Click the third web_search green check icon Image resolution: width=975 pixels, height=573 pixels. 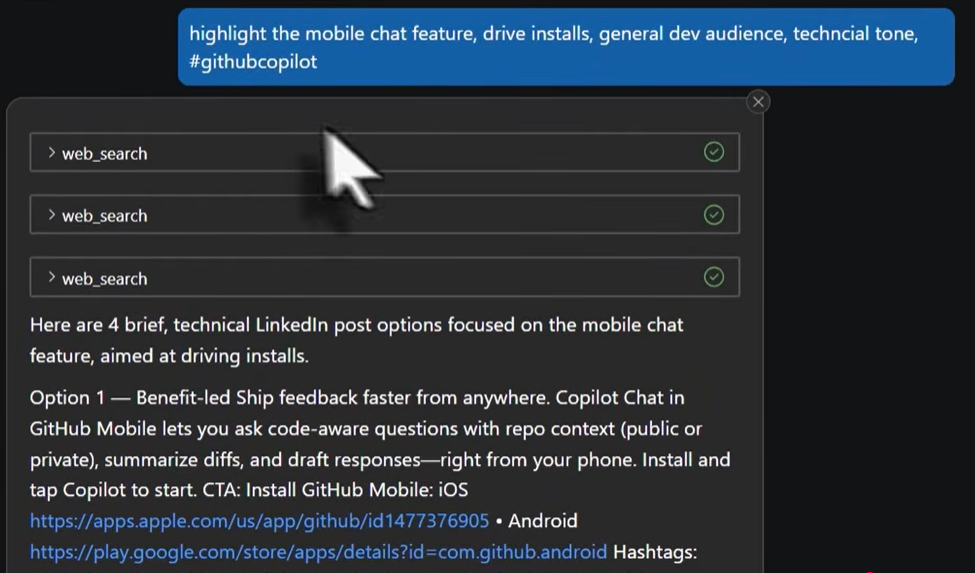point(714,277)
